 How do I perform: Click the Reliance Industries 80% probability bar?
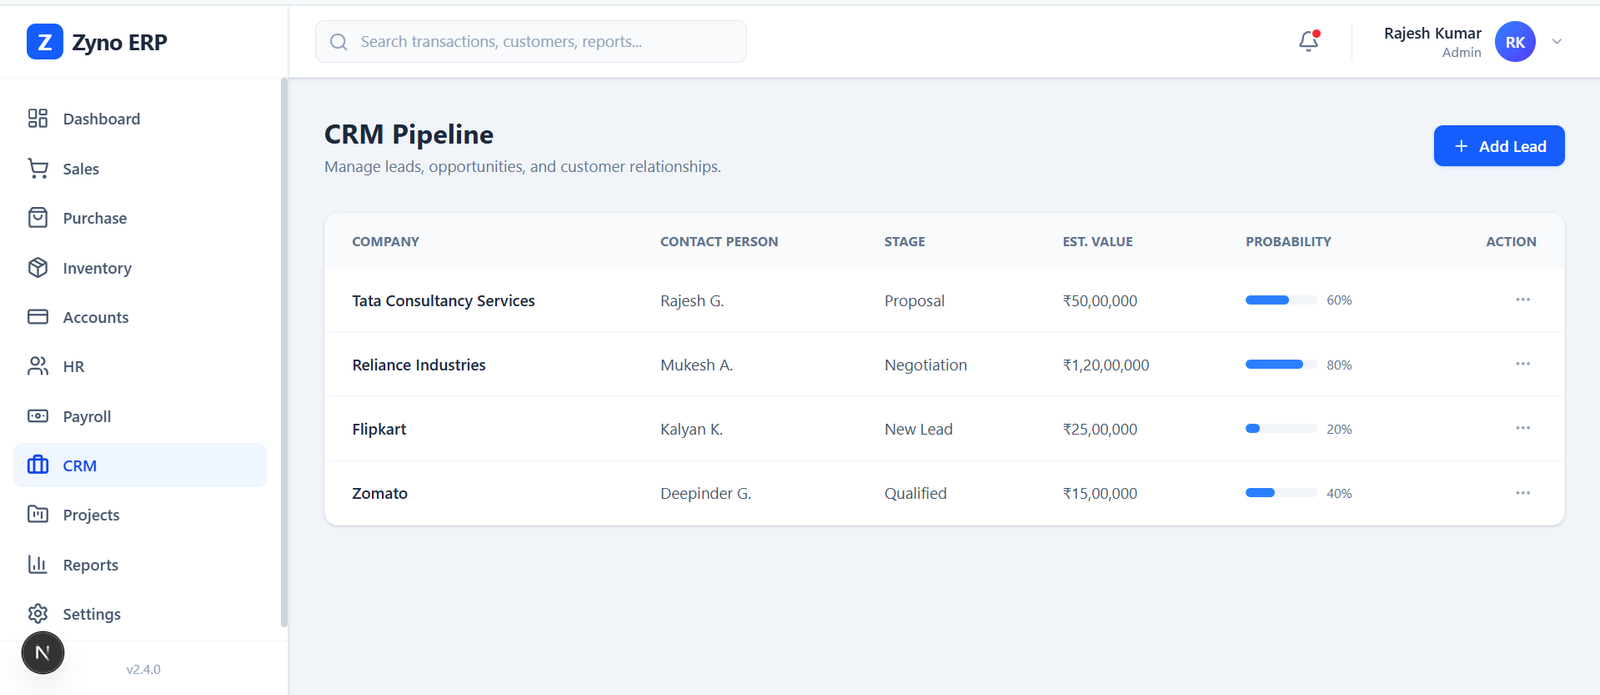coord(1280,365)
